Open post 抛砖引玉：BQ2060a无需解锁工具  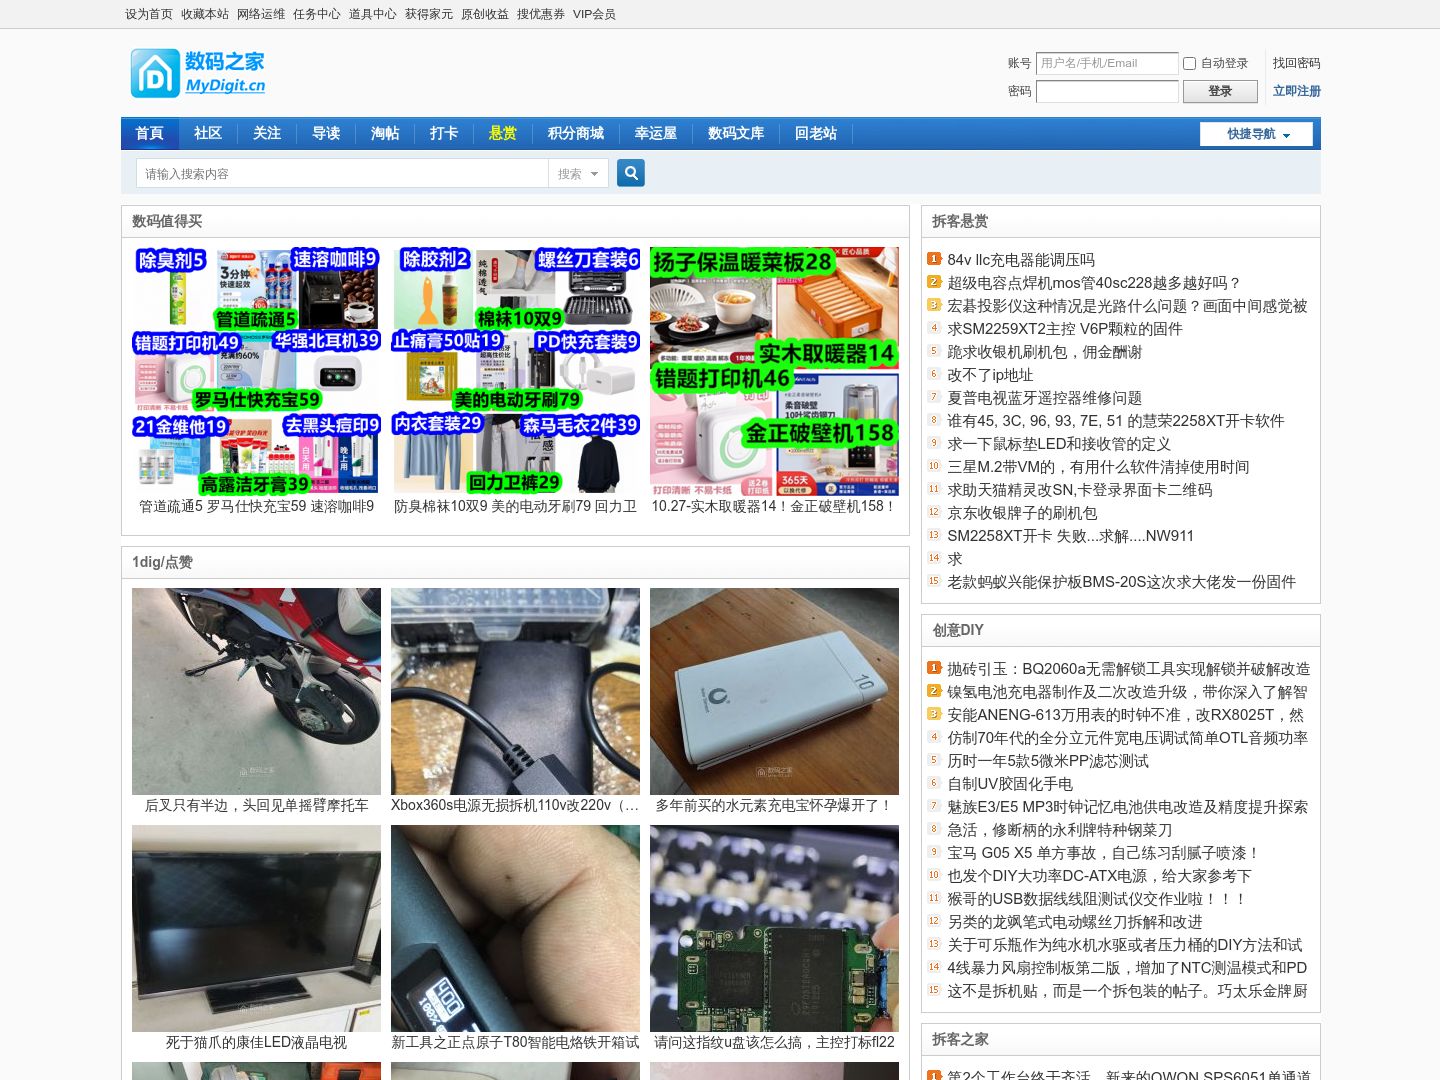coord(1128,669)
